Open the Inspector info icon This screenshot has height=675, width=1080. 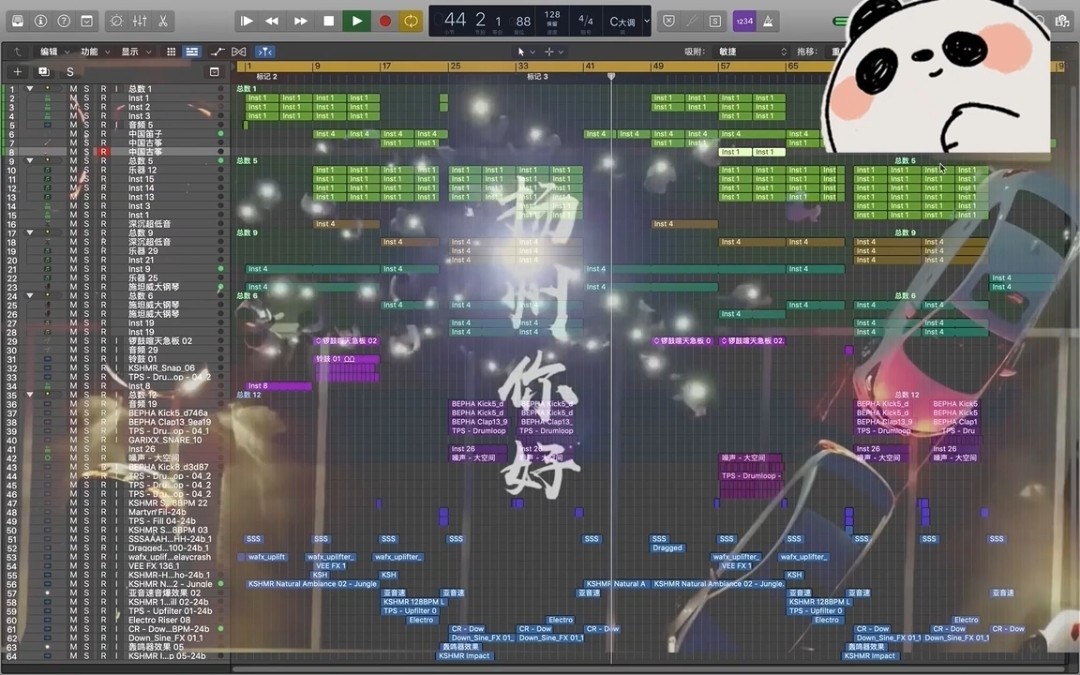(x=40, y=20)
